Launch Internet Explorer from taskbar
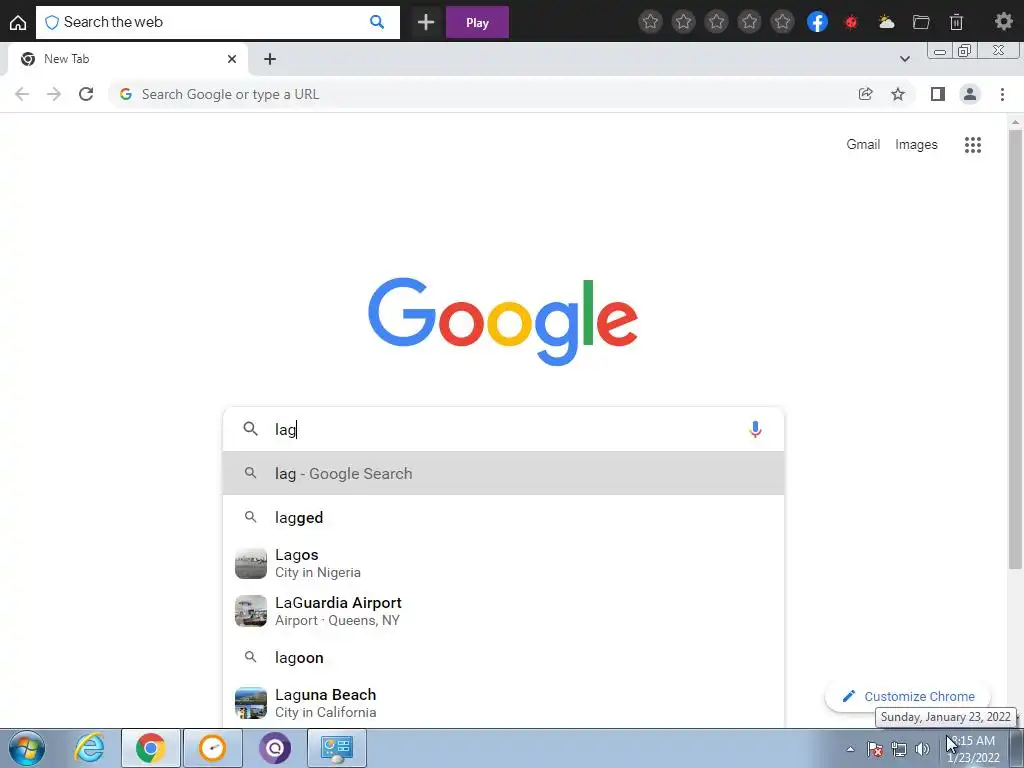Viewport: 1024px width, 768px height. point(89,748)
